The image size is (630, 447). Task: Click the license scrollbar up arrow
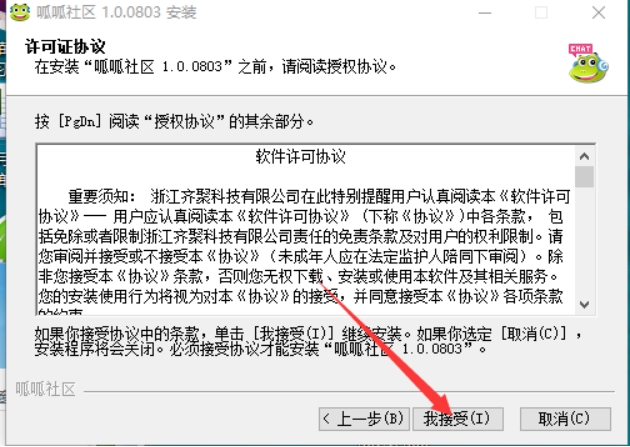[584, 156]
